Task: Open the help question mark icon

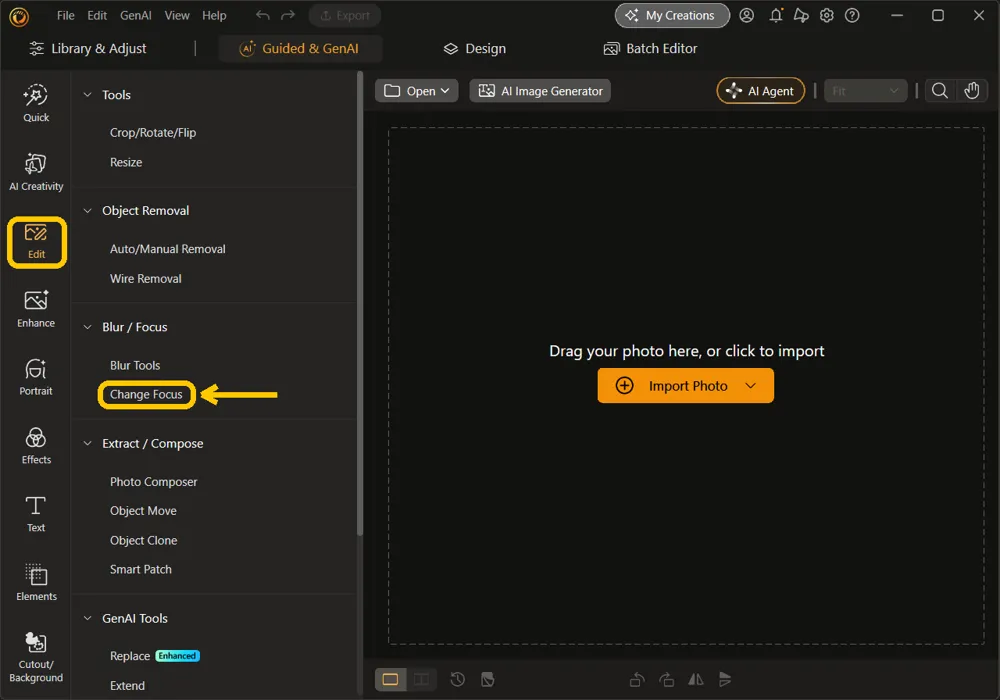Action: [852, 15]
